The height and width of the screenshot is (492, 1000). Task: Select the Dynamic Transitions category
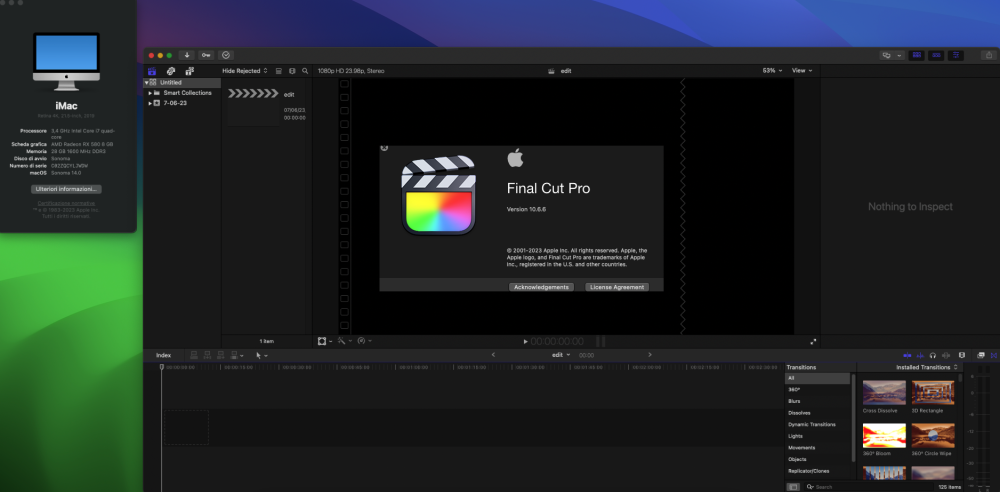click(818, 424)
